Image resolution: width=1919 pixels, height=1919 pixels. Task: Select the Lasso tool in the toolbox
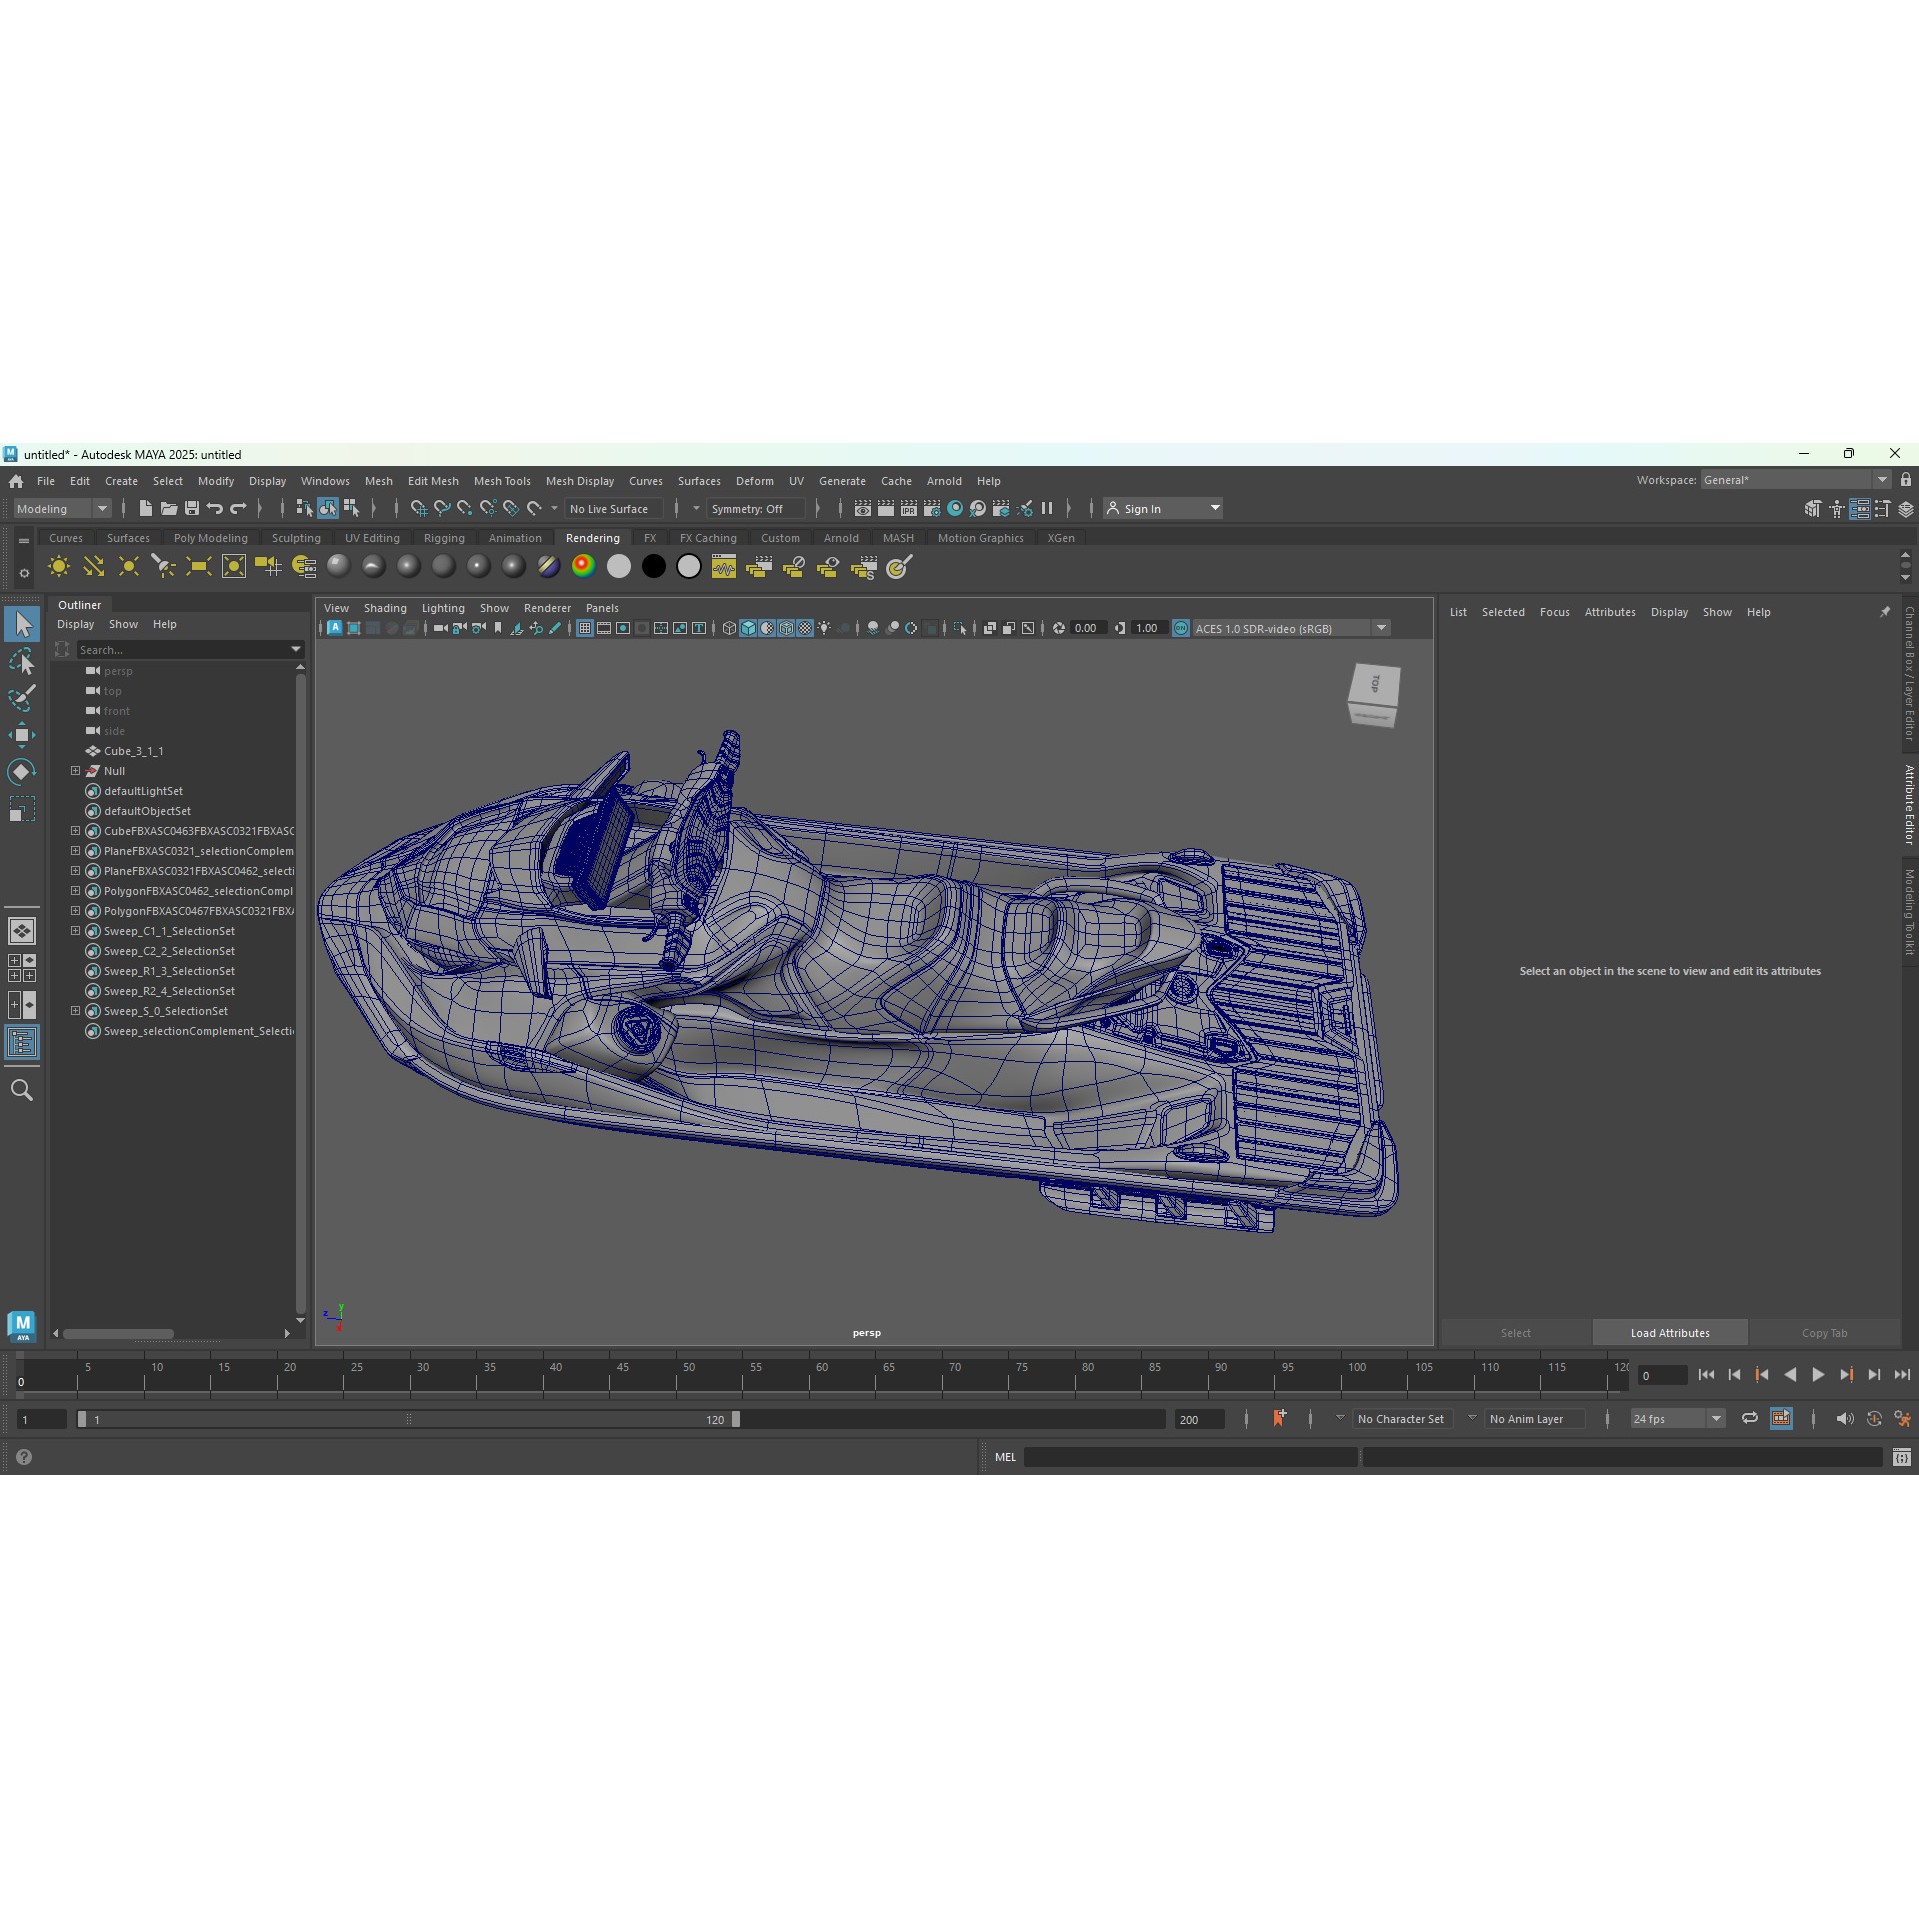click(x=22, y=662)
